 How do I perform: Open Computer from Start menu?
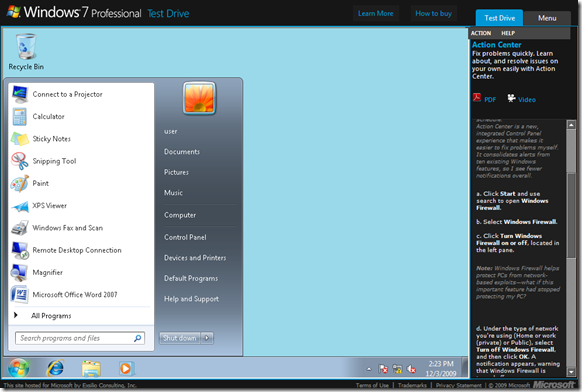pyautogui.click(x=180, y=215)
